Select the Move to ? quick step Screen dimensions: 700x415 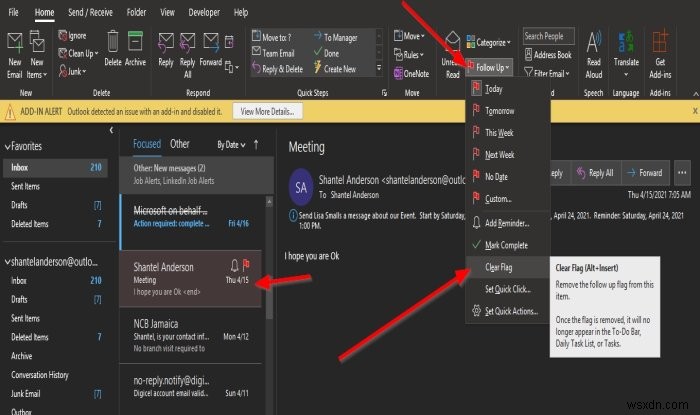[271, 37]
